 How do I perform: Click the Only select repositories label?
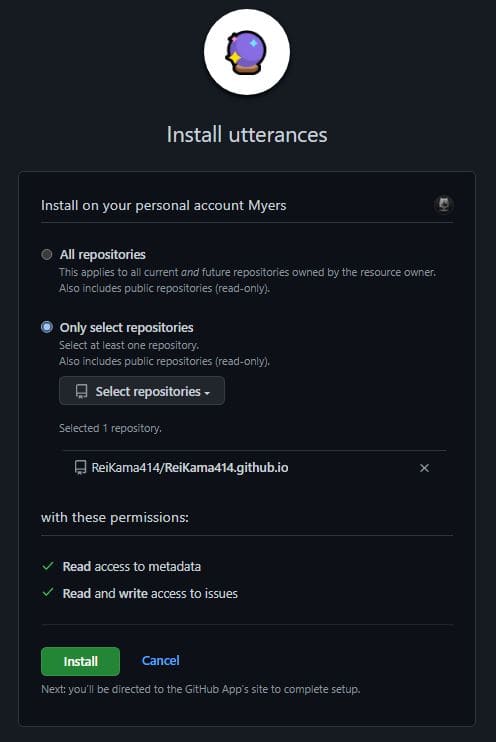pyautogui.click(x=126, y=327)
